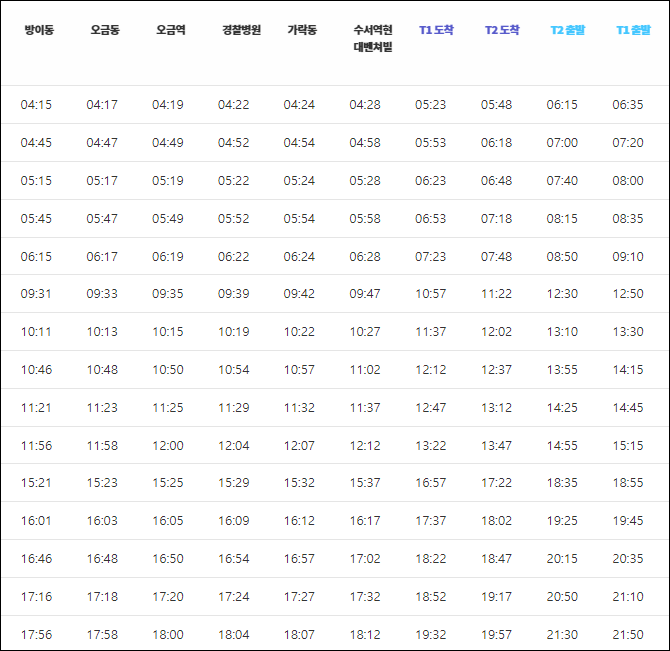
Task: Click the 08:00 T1 출발 time
Action: 628,181
